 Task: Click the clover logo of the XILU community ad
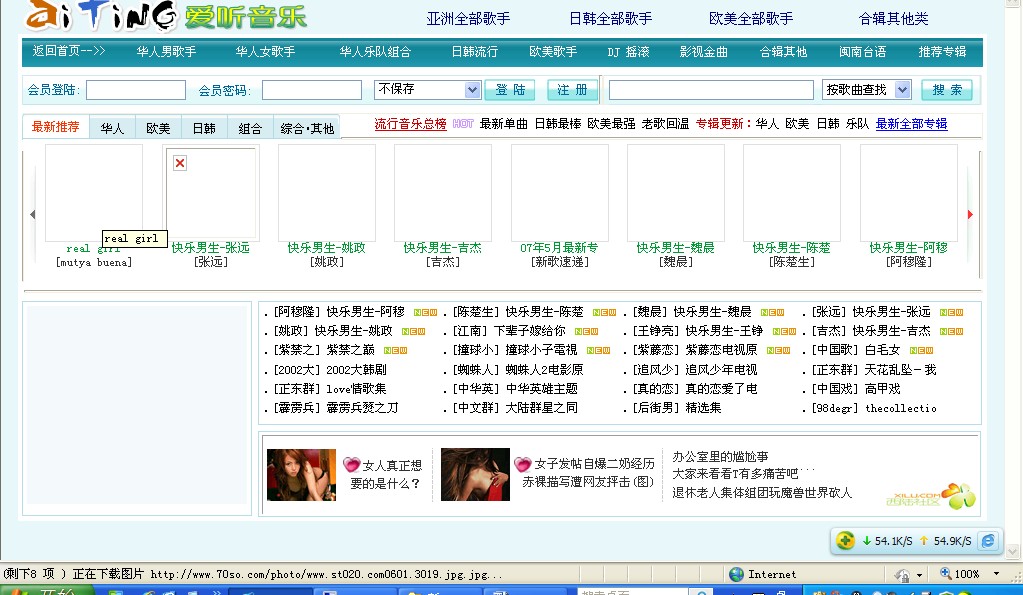(958, 496)
